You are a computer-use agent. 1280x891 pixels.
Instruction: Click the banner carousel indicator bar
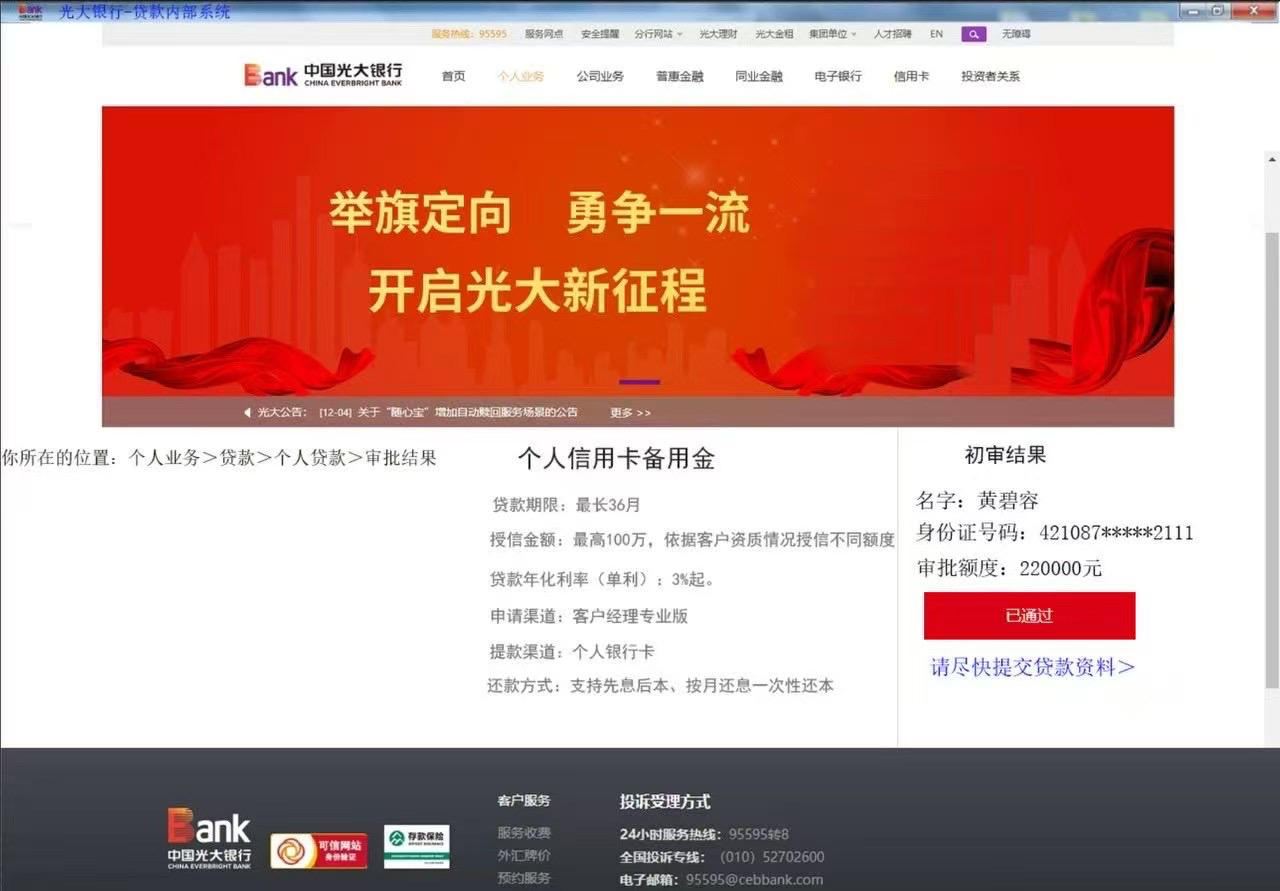coord(639,382)
